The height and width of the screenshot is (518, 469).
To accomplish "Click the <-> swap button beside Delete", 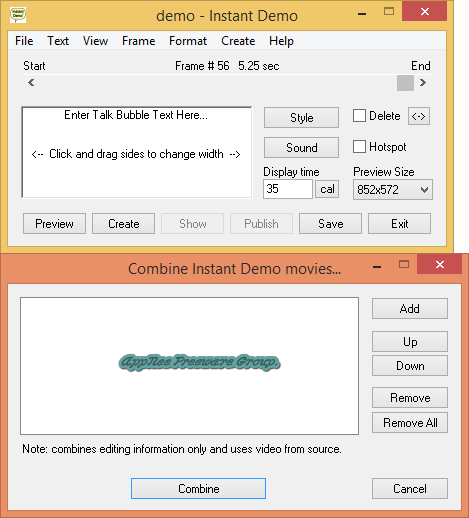I will click(x=419, y=116).
